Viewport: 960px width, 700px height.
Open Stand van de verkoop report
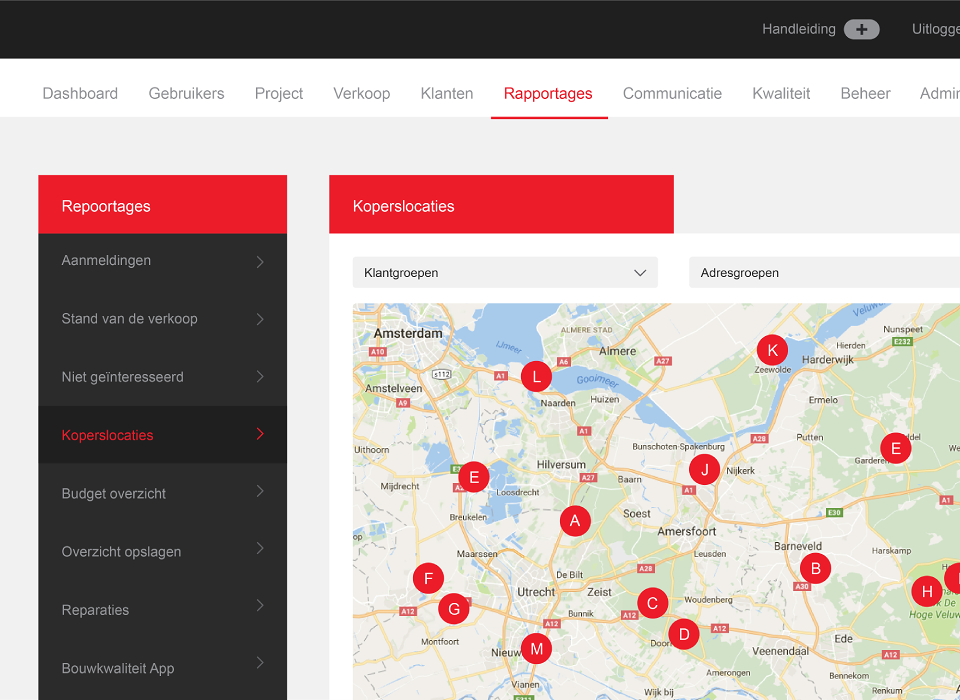tap(130, 319)
